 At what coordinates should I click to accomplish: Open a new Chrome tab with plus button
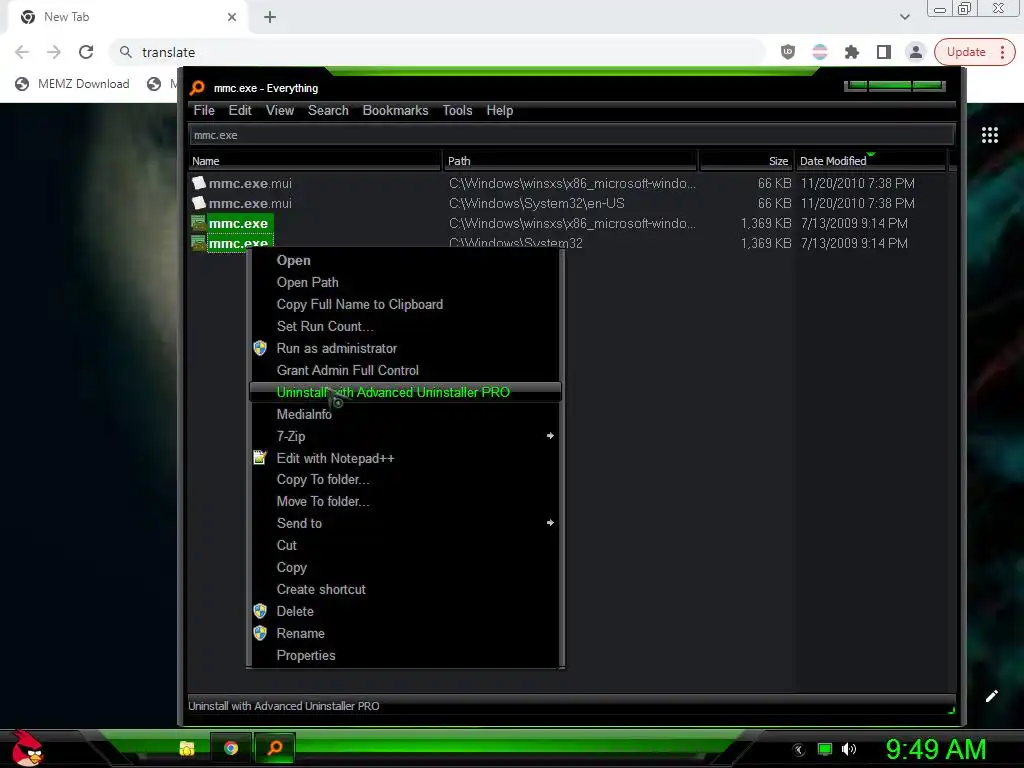pos(270,17)
